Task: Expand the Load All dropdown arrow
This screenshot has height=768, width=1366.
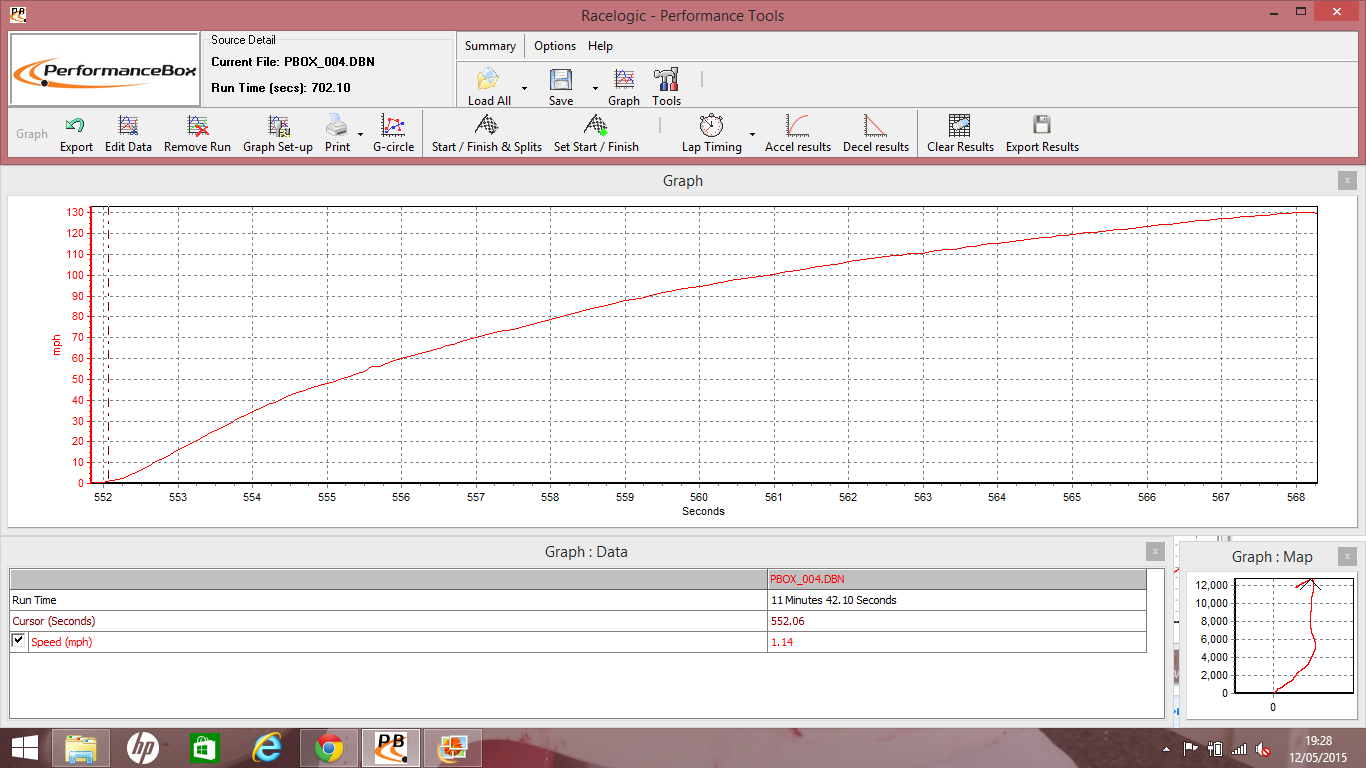Action: 524,88
